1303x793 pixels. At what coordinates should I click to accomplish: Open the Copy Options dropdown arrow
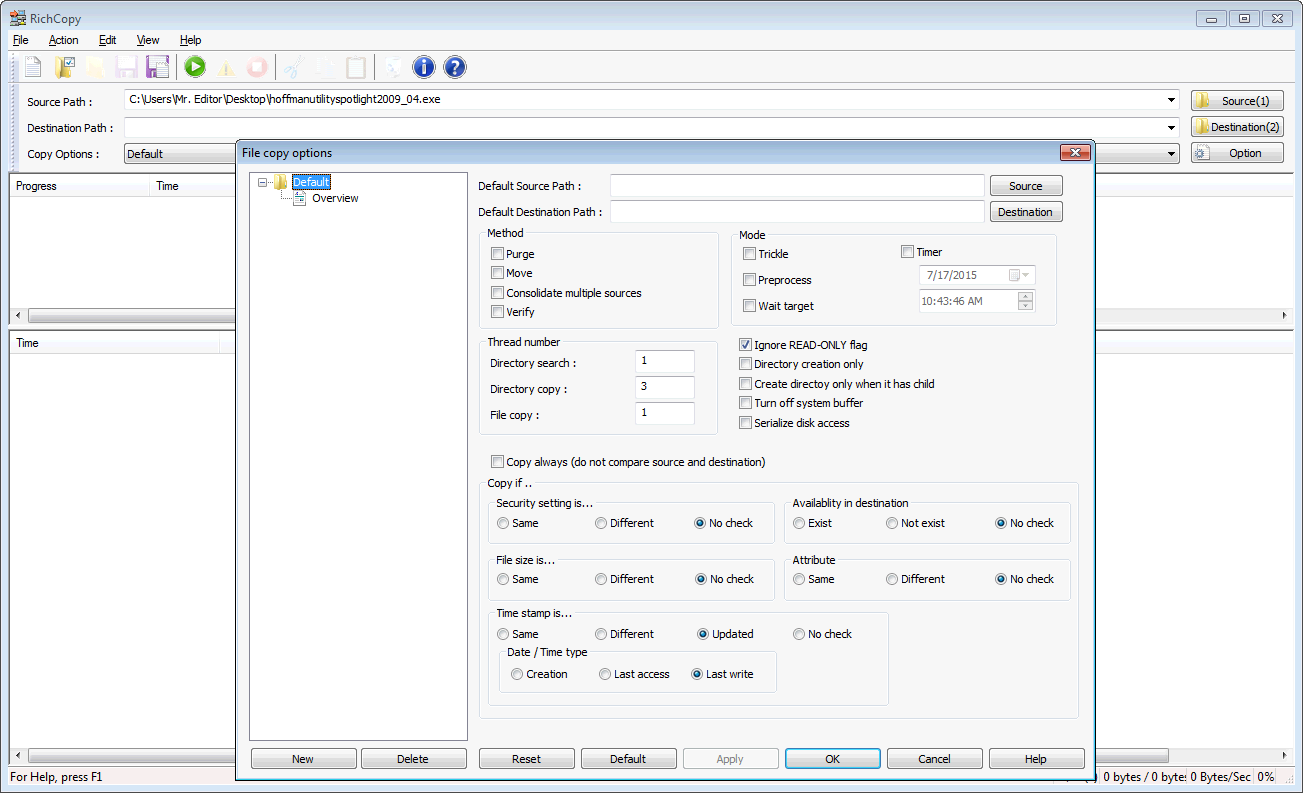pyautogui.click(x=1172, y=154)
